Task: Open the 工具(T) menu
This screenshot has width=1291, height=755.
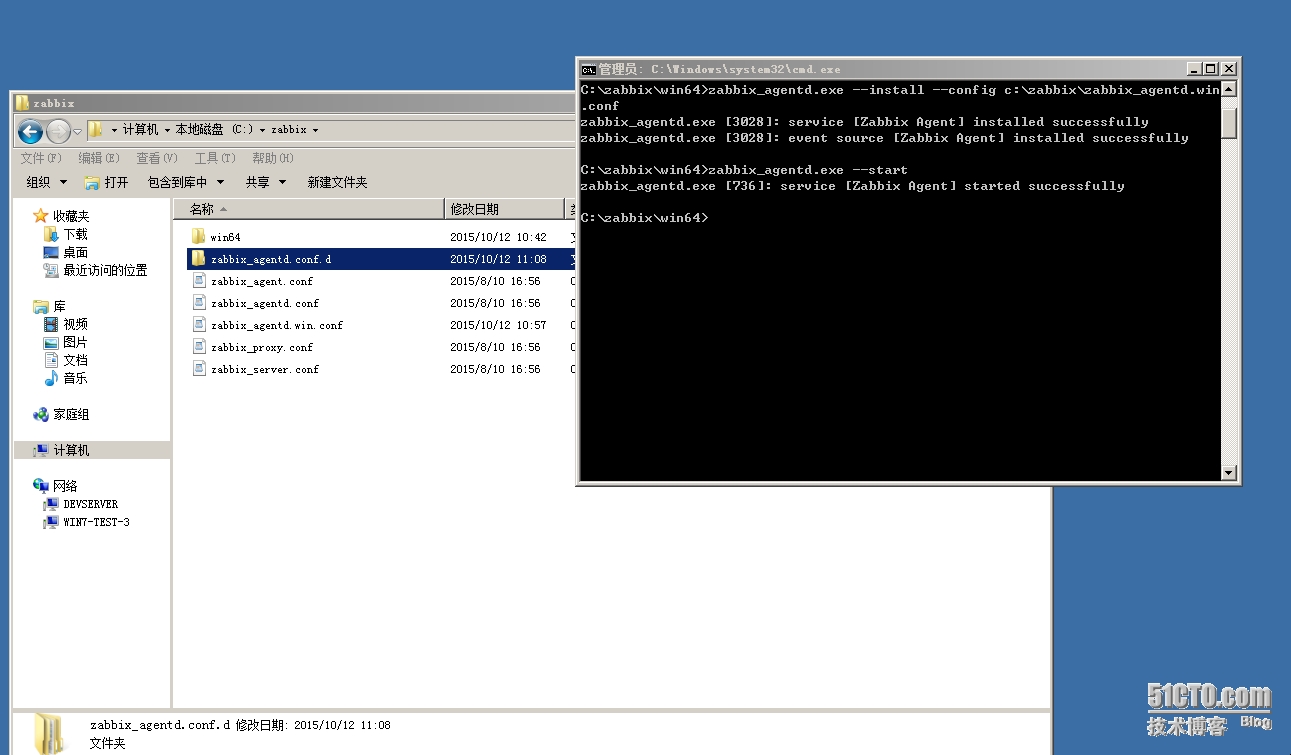Action: pyautogui.click(x=215, y=158)
